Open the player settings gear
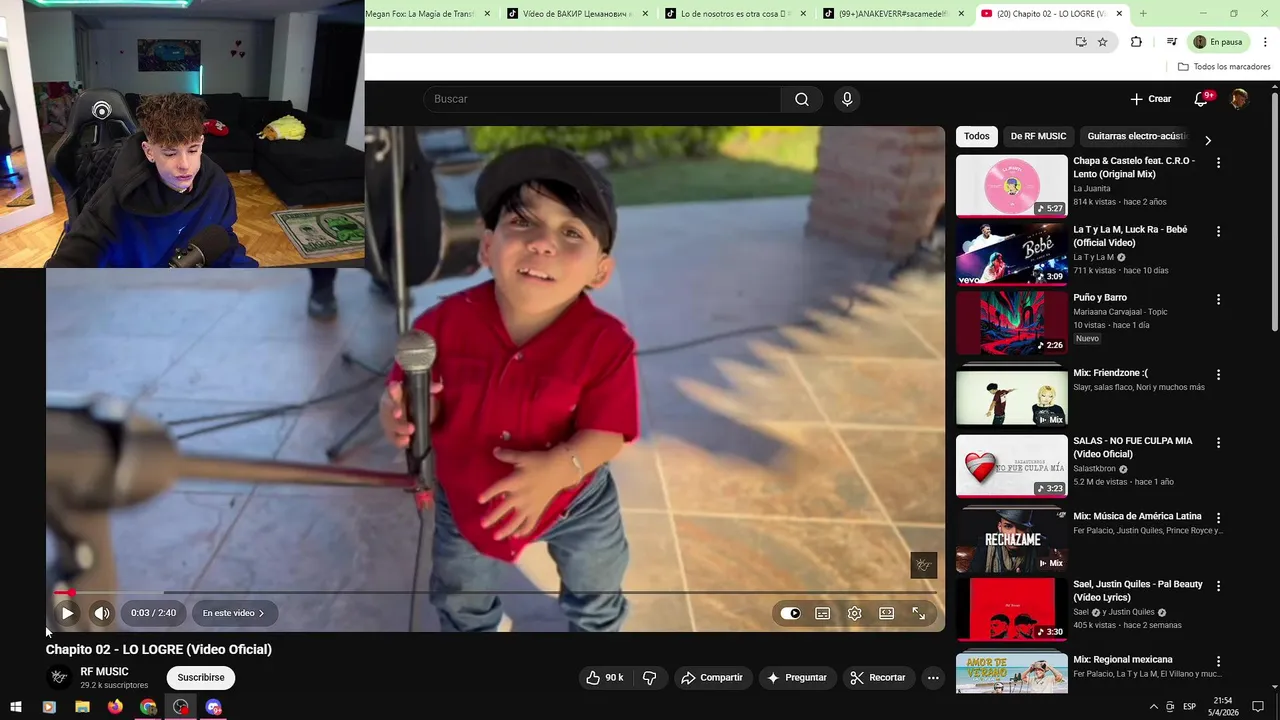 point(854,613)
